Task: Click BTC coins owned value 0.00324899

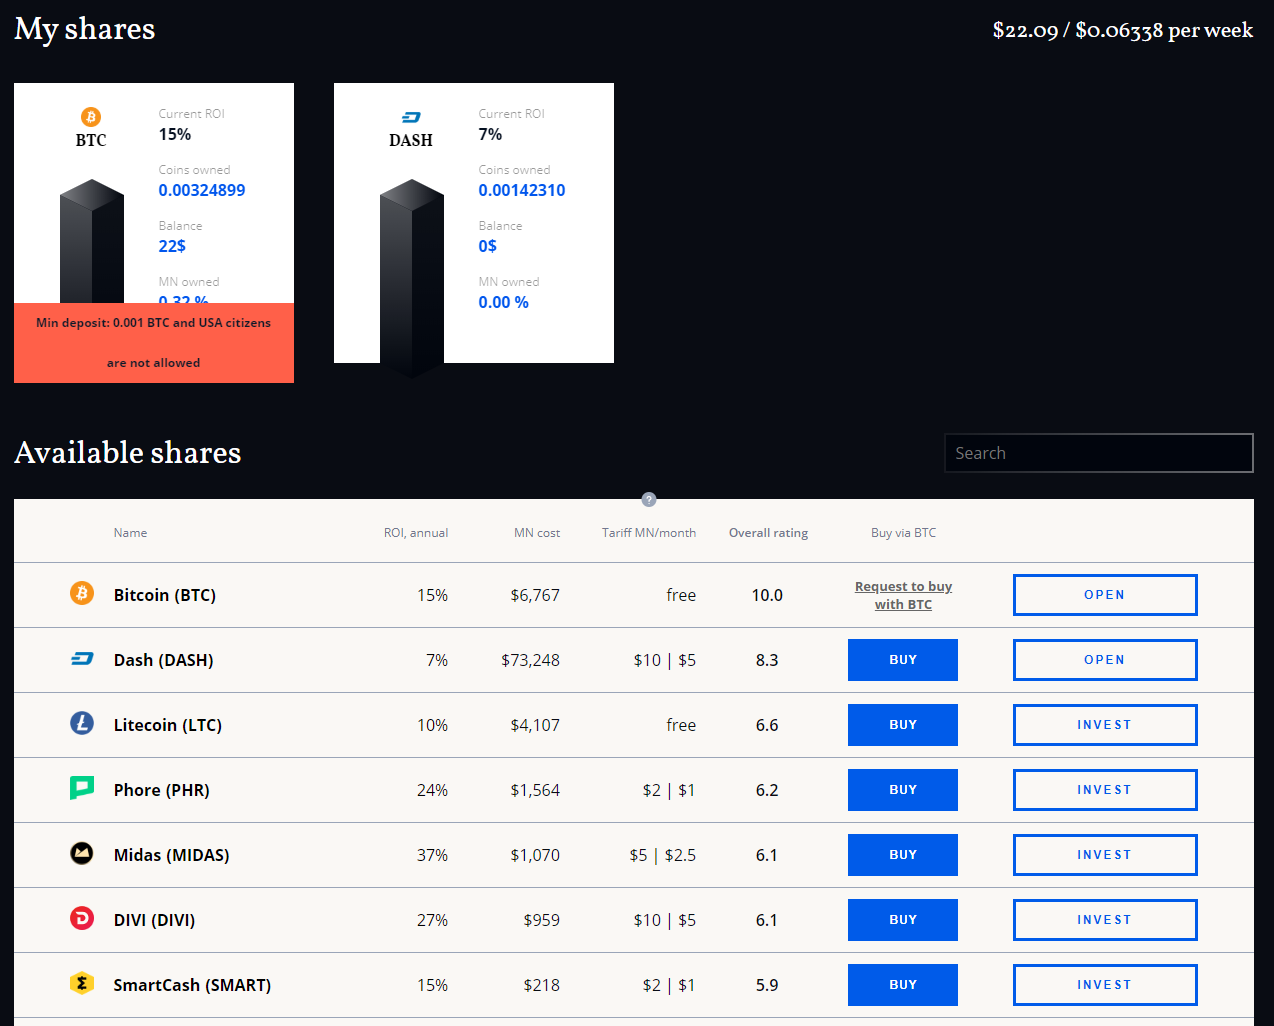Action: point(202,190)
